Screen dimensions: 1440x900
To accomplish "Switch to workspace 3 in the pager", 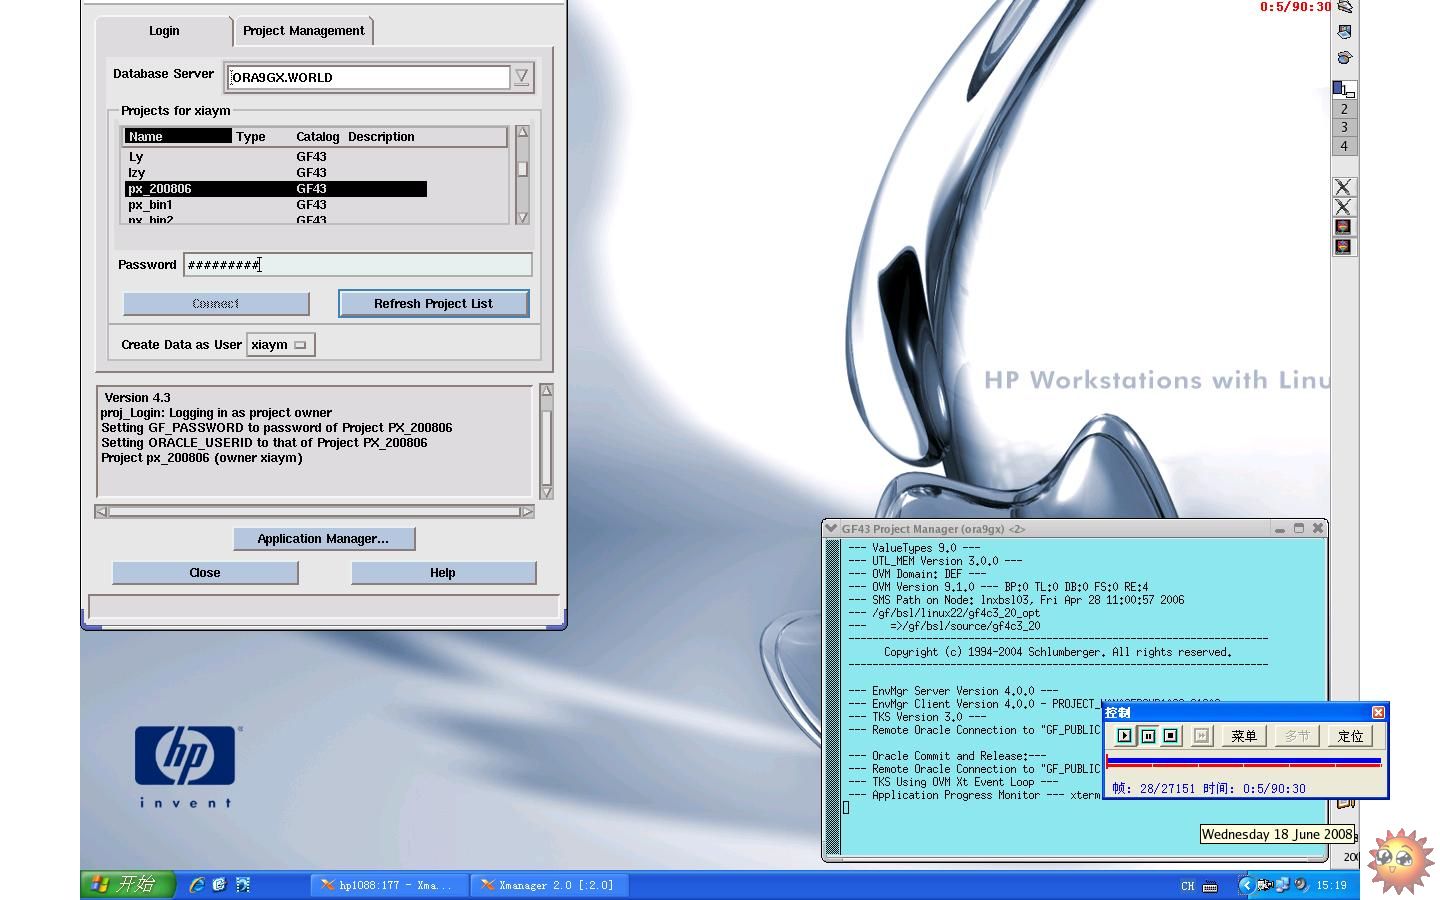I will (1344, 127).
